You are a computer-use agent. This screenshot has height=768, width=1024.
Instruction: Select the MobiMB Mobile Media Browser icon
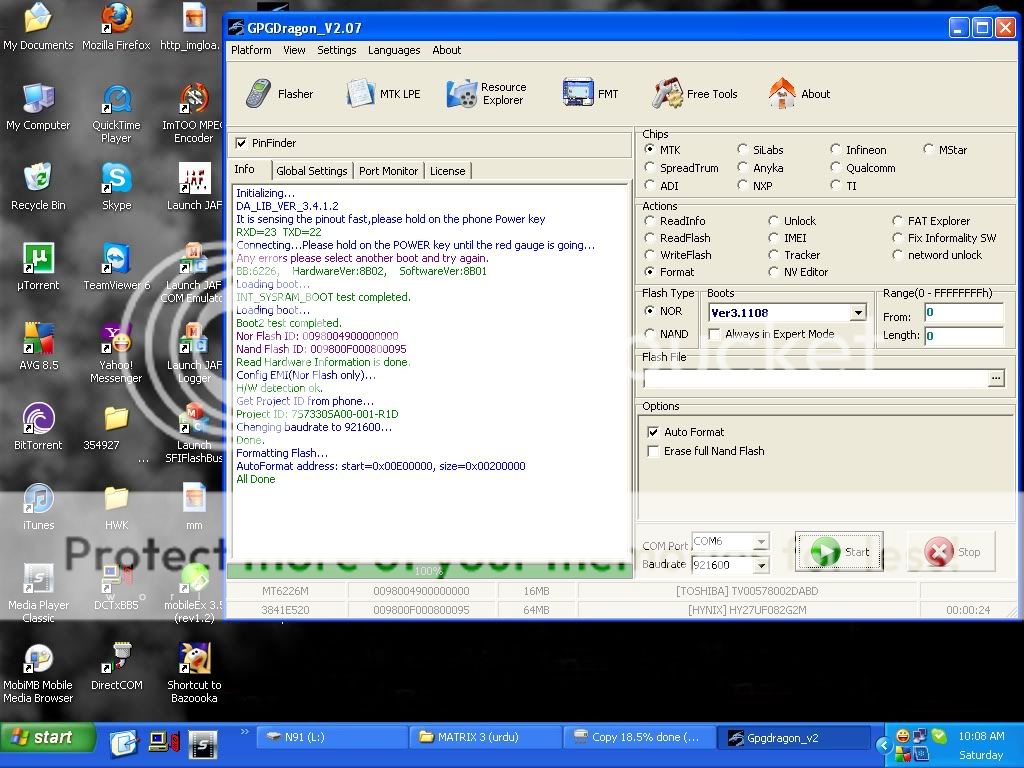pos(38,673)
